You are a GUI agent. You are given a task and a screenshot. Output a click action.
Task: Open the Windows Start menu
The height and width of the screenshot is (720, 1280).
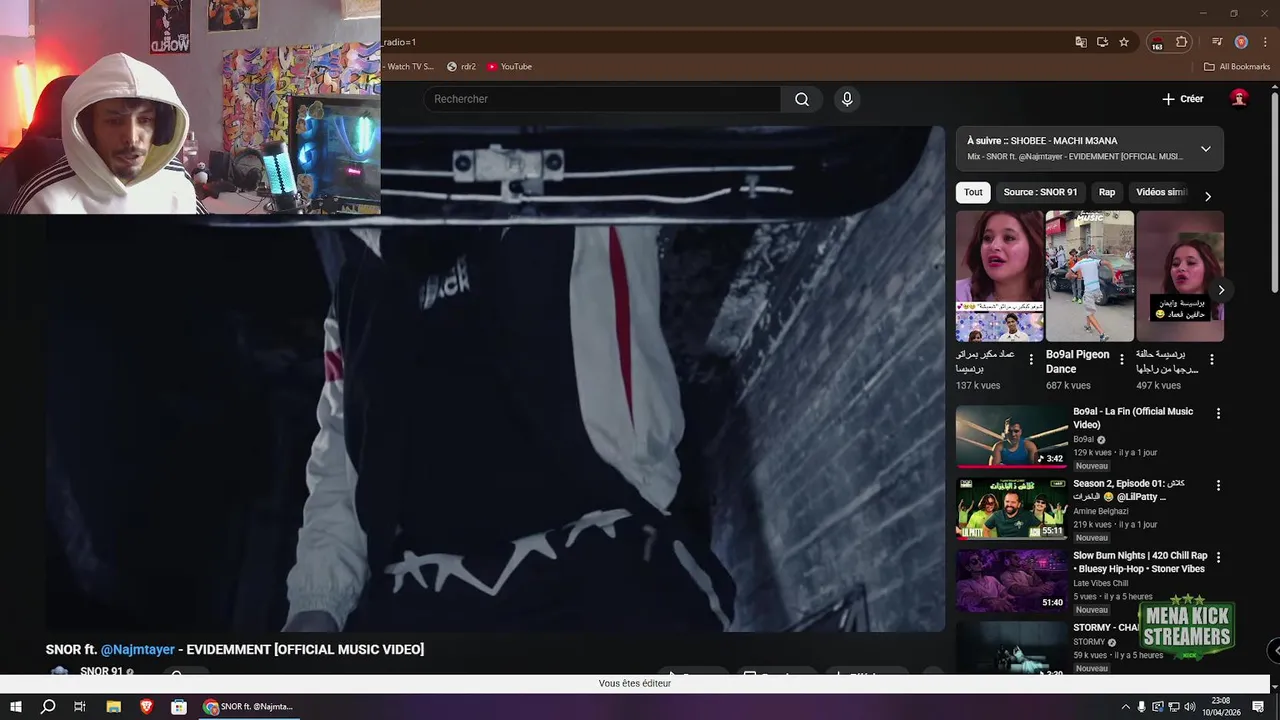16,706
